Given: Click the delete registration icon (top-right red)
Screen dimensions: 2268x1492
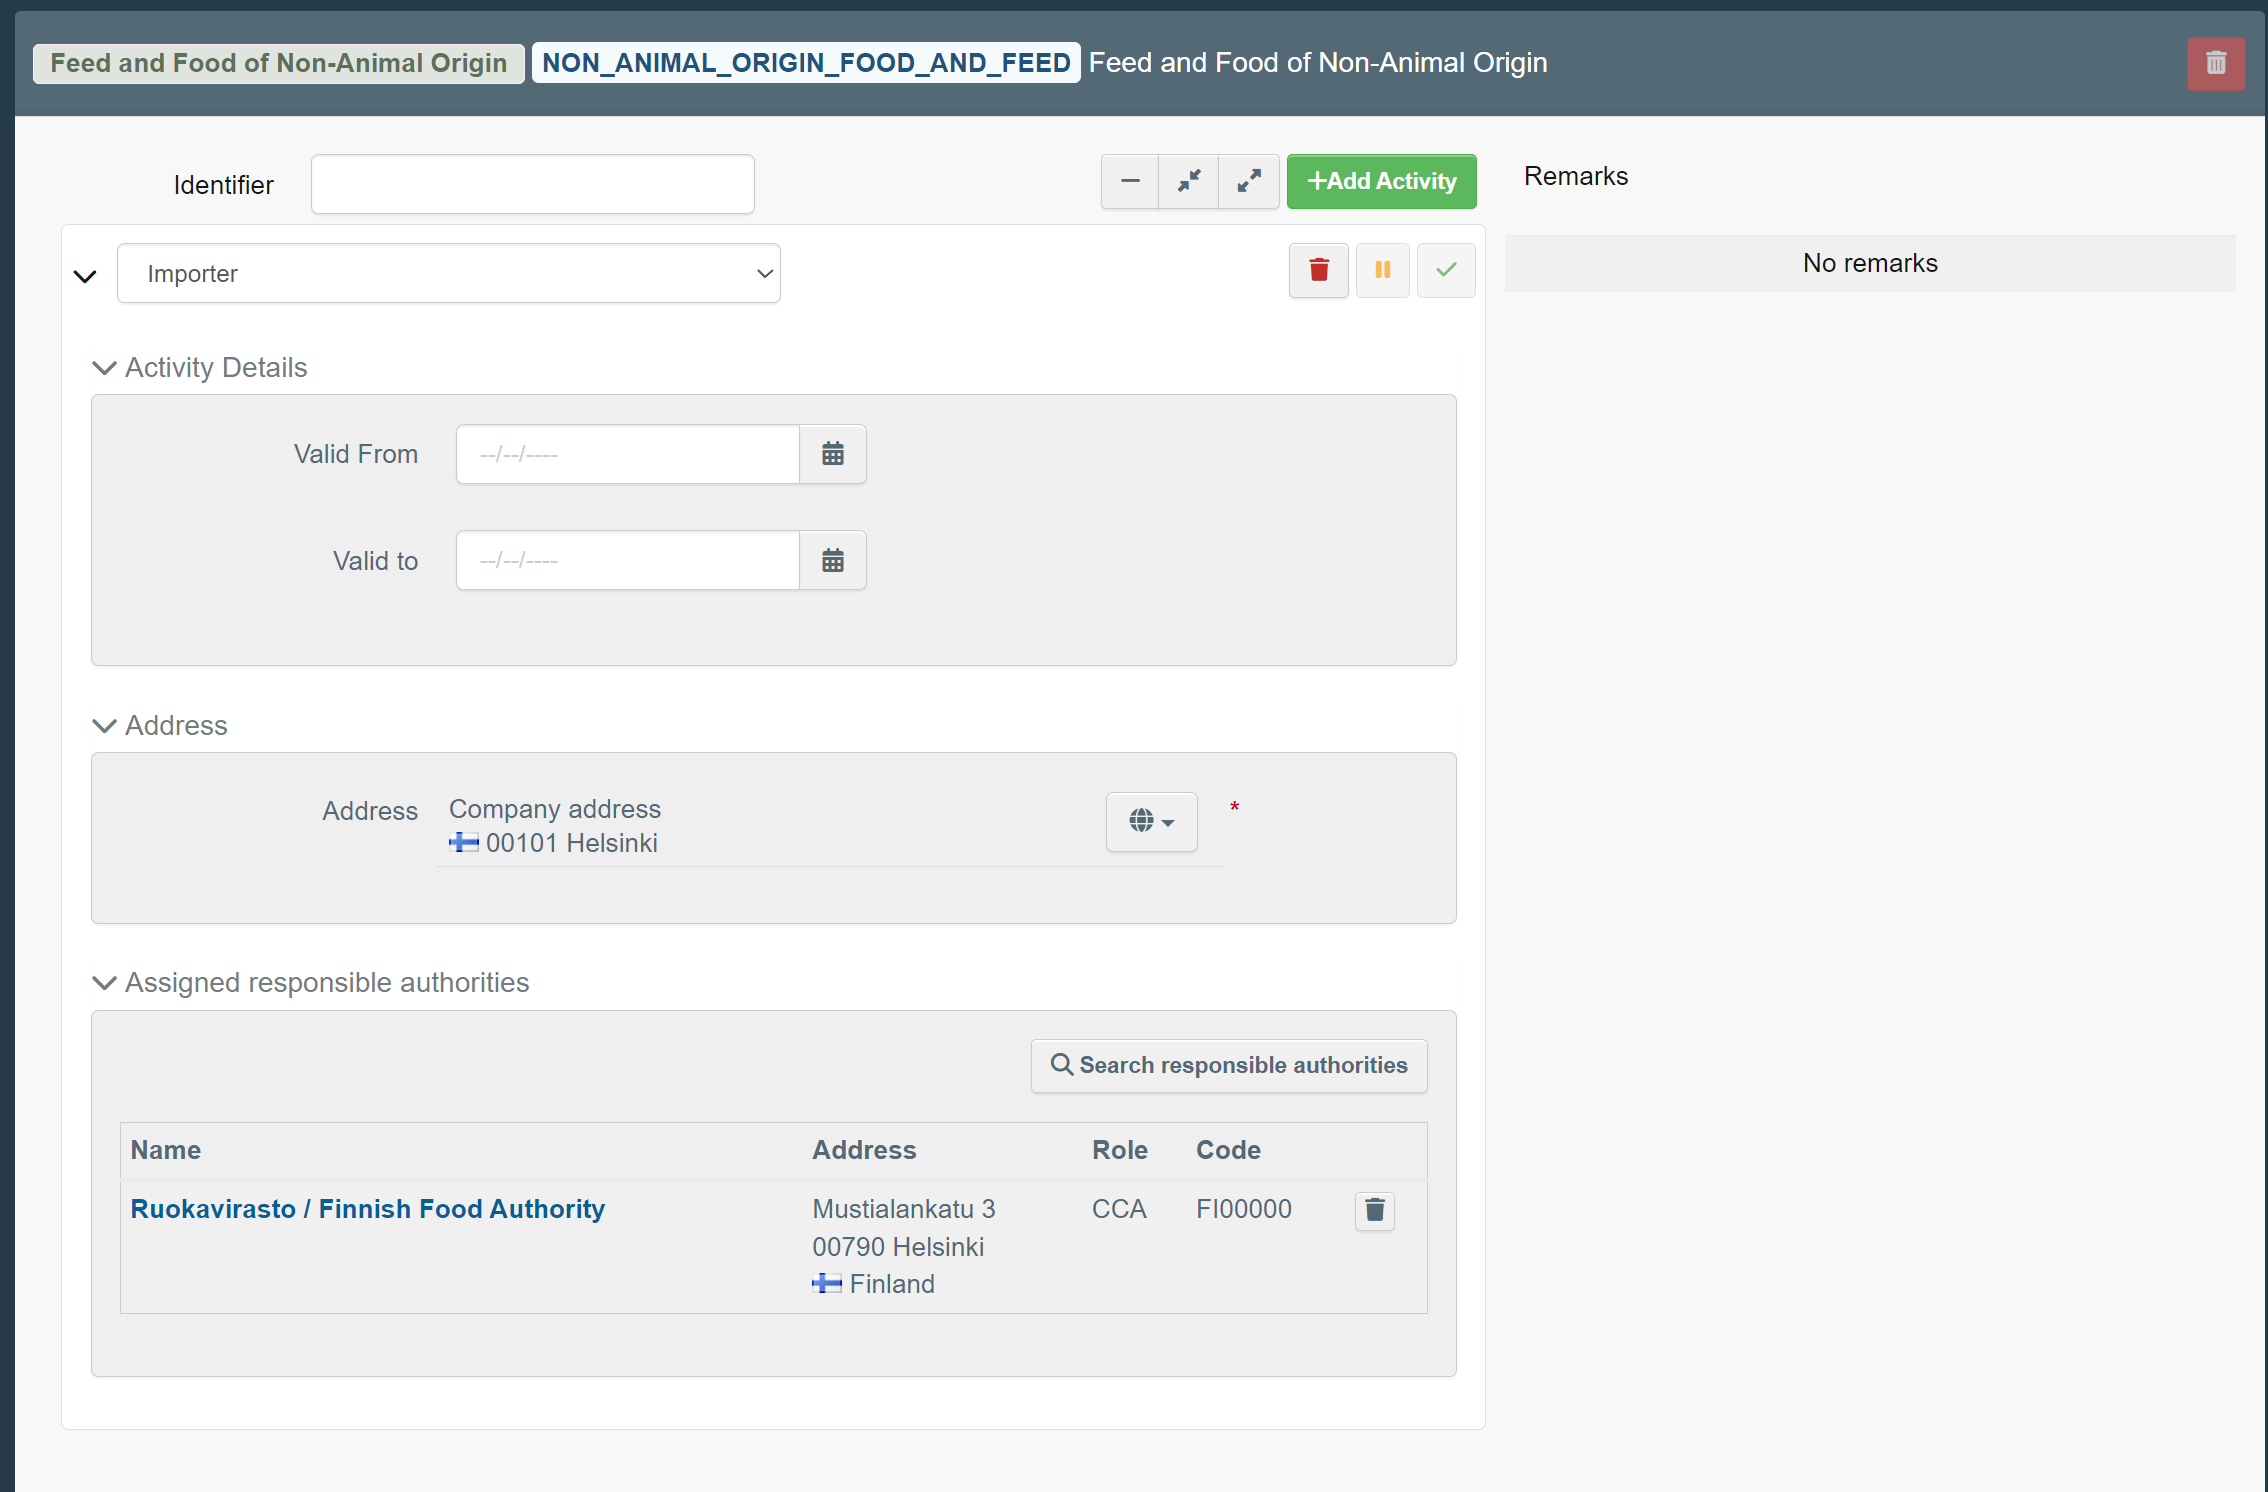Looking at the screenshot, I should tap(2216, 63).
